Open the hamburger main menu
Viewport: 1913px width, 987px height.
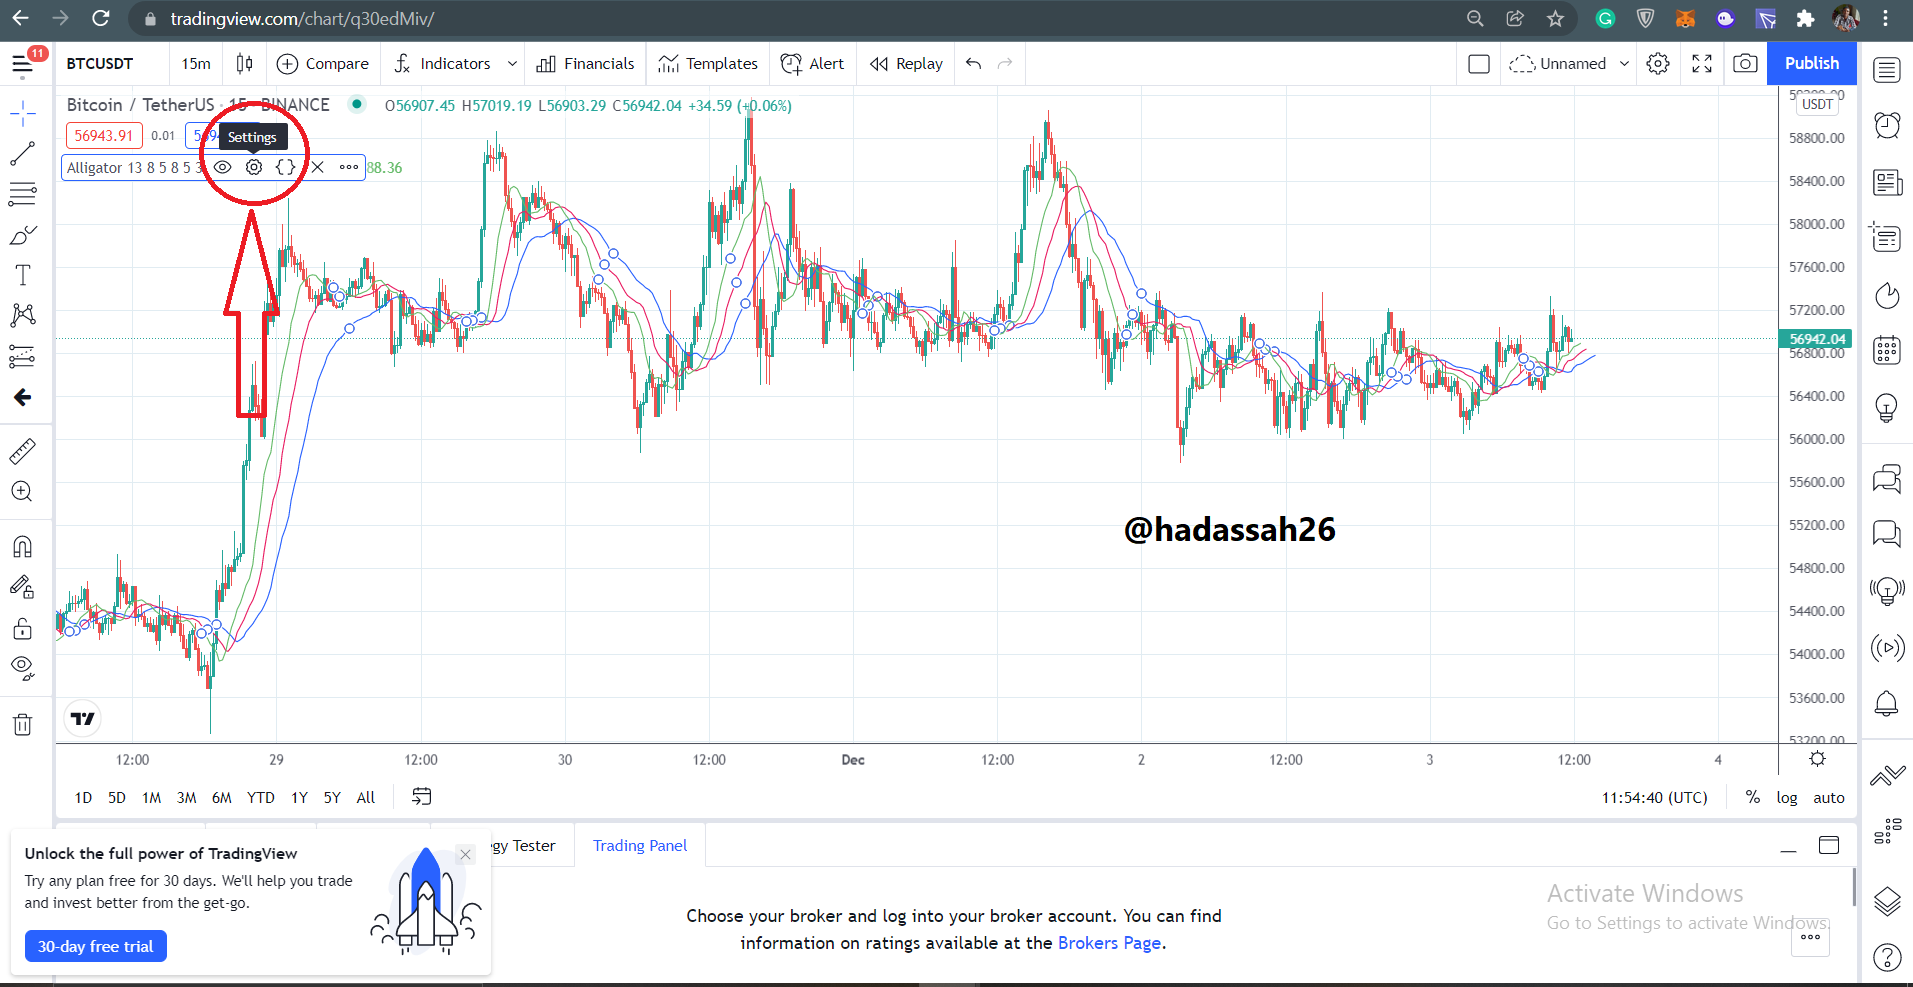[x=23, y=64]
